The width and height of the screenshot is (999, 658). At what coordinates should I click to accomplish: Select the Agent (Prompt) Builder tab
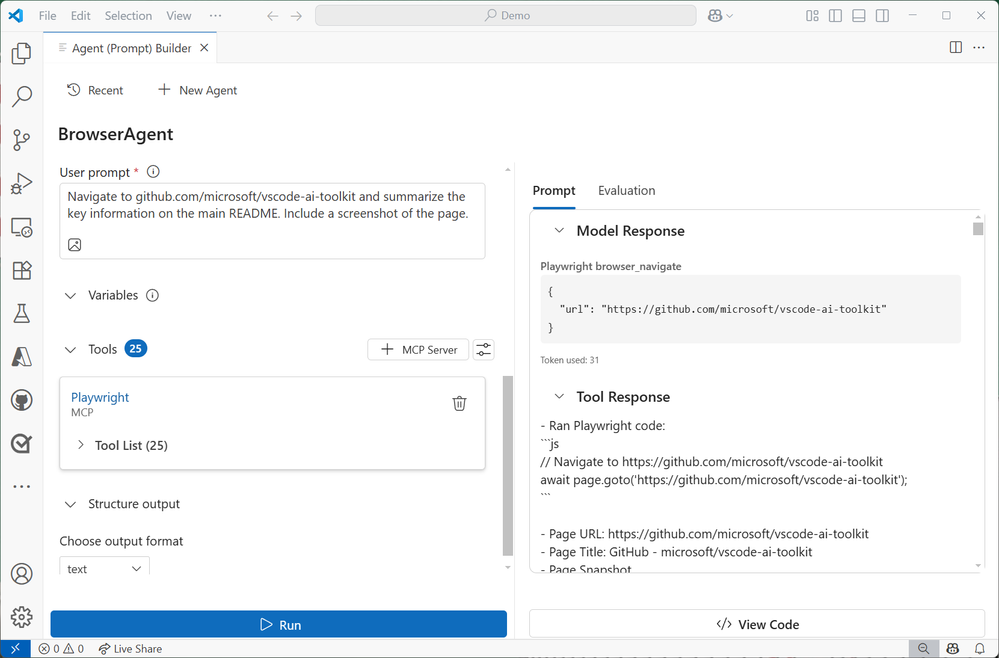[130, 48]
